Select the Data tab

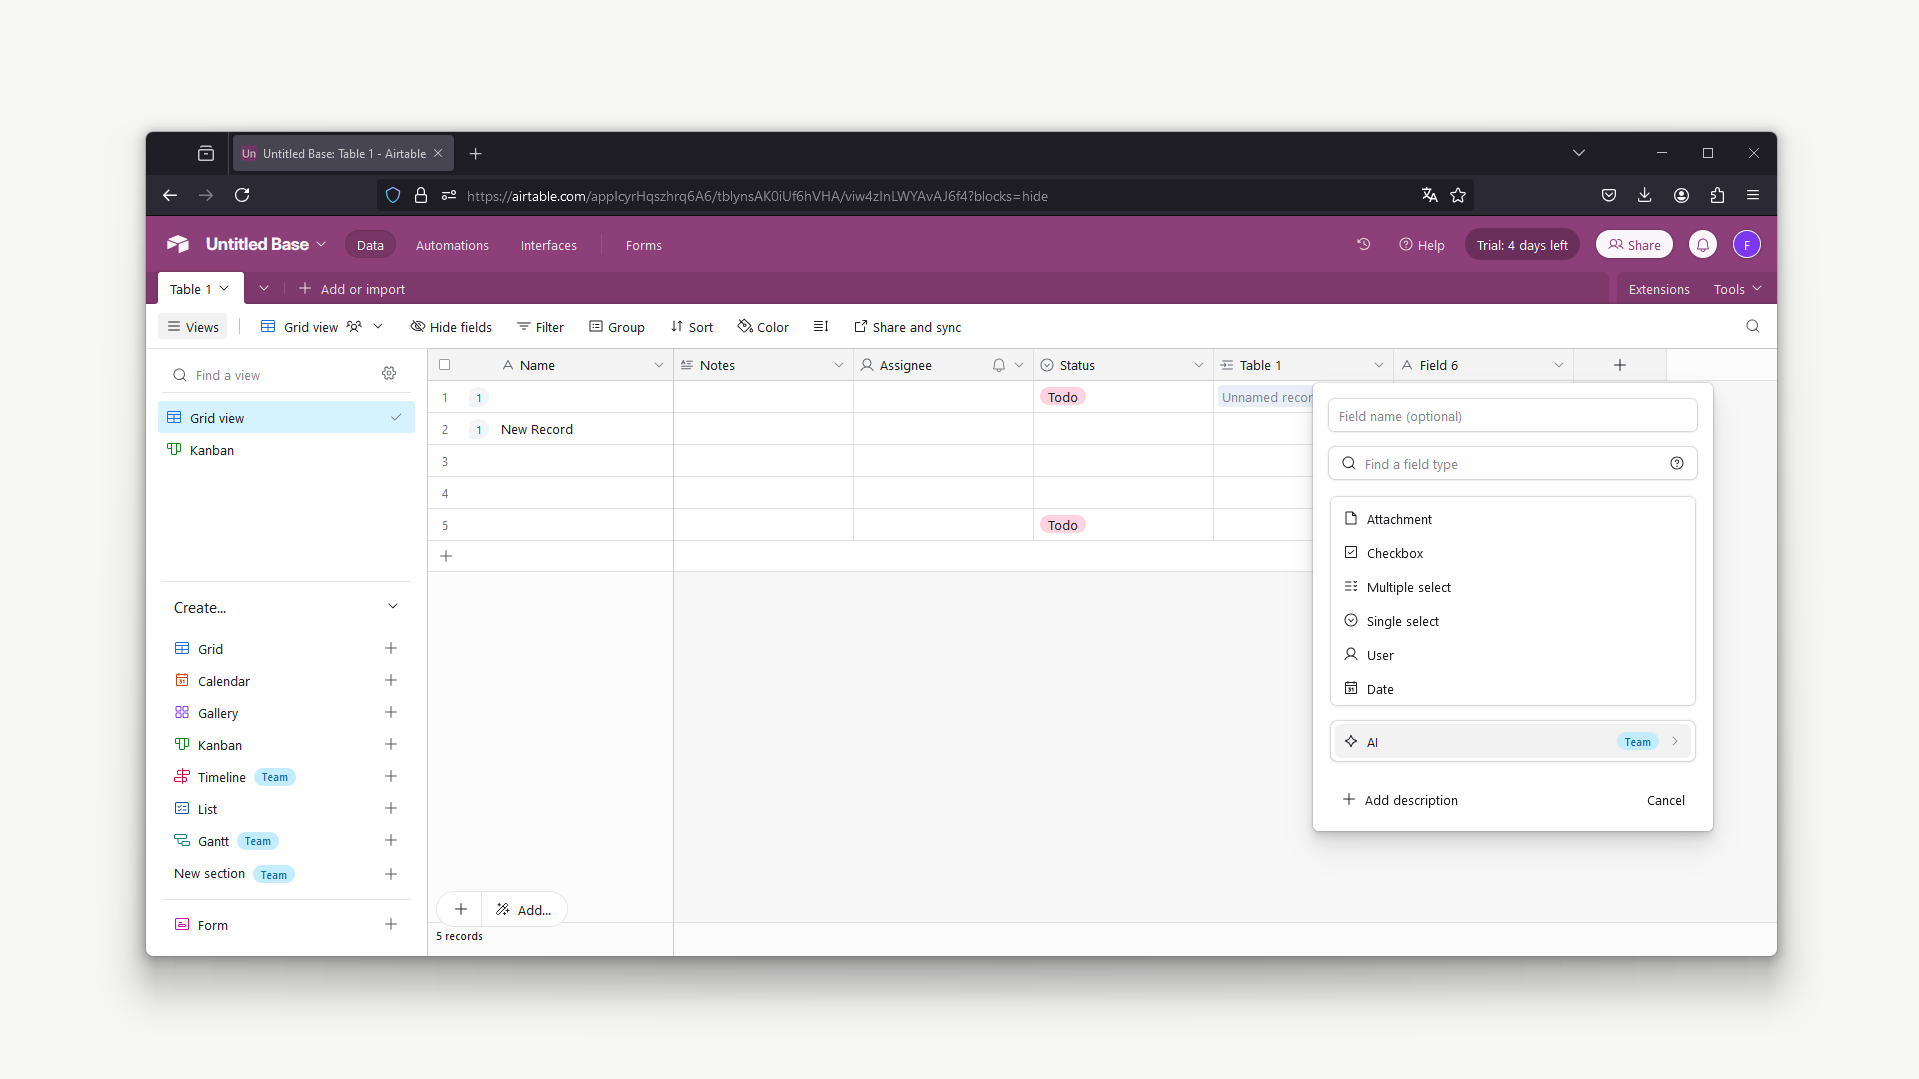[370, 245]
